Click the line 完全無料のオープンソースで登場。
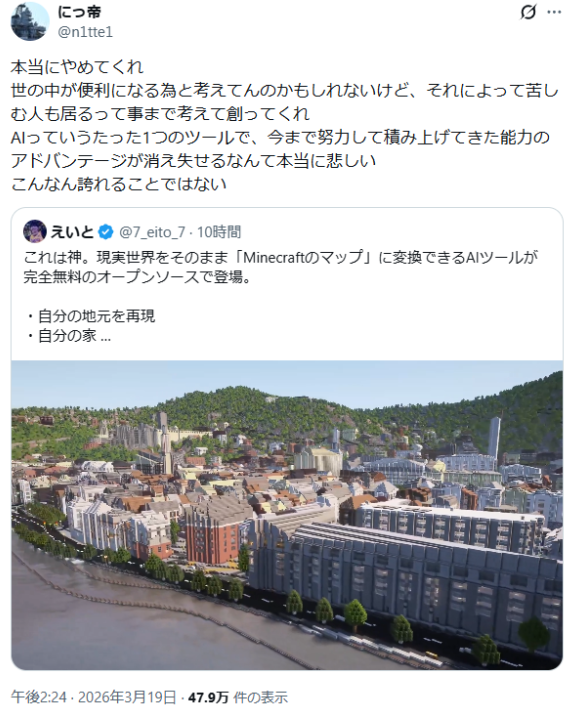The width and height of the screenshot is (573, 711). [137, 277]
